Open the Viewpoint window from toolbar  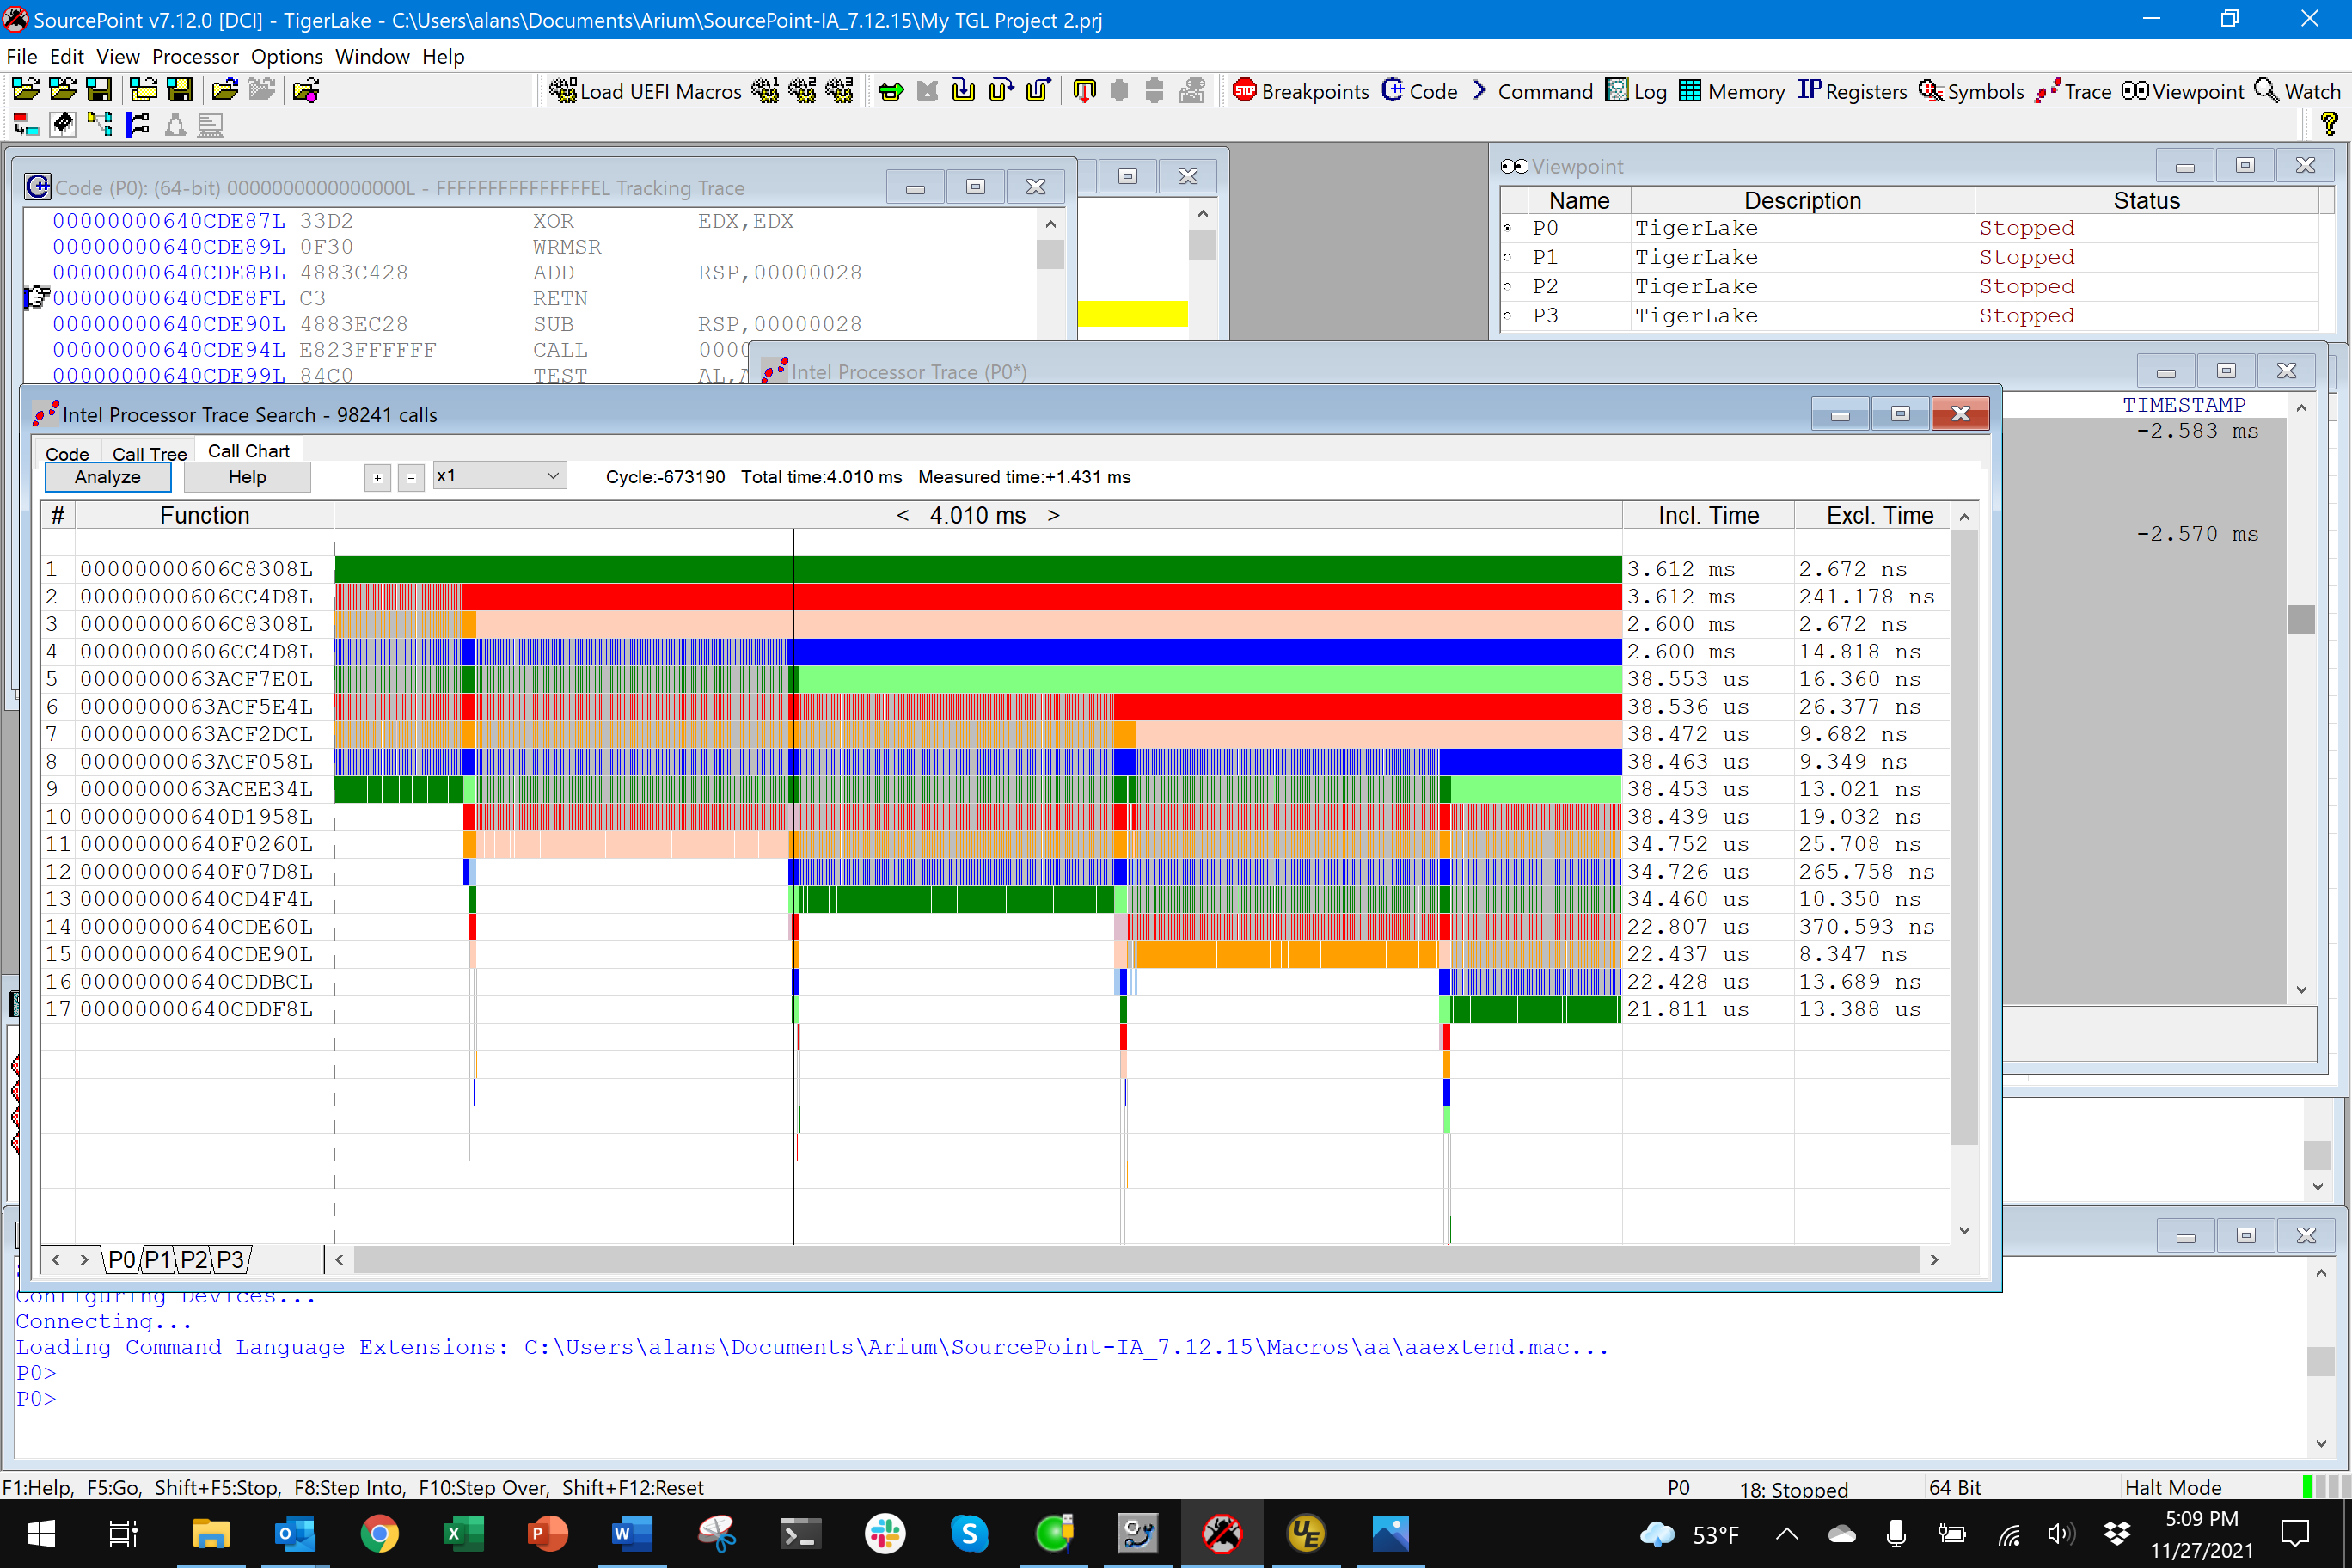point(2183,91)
